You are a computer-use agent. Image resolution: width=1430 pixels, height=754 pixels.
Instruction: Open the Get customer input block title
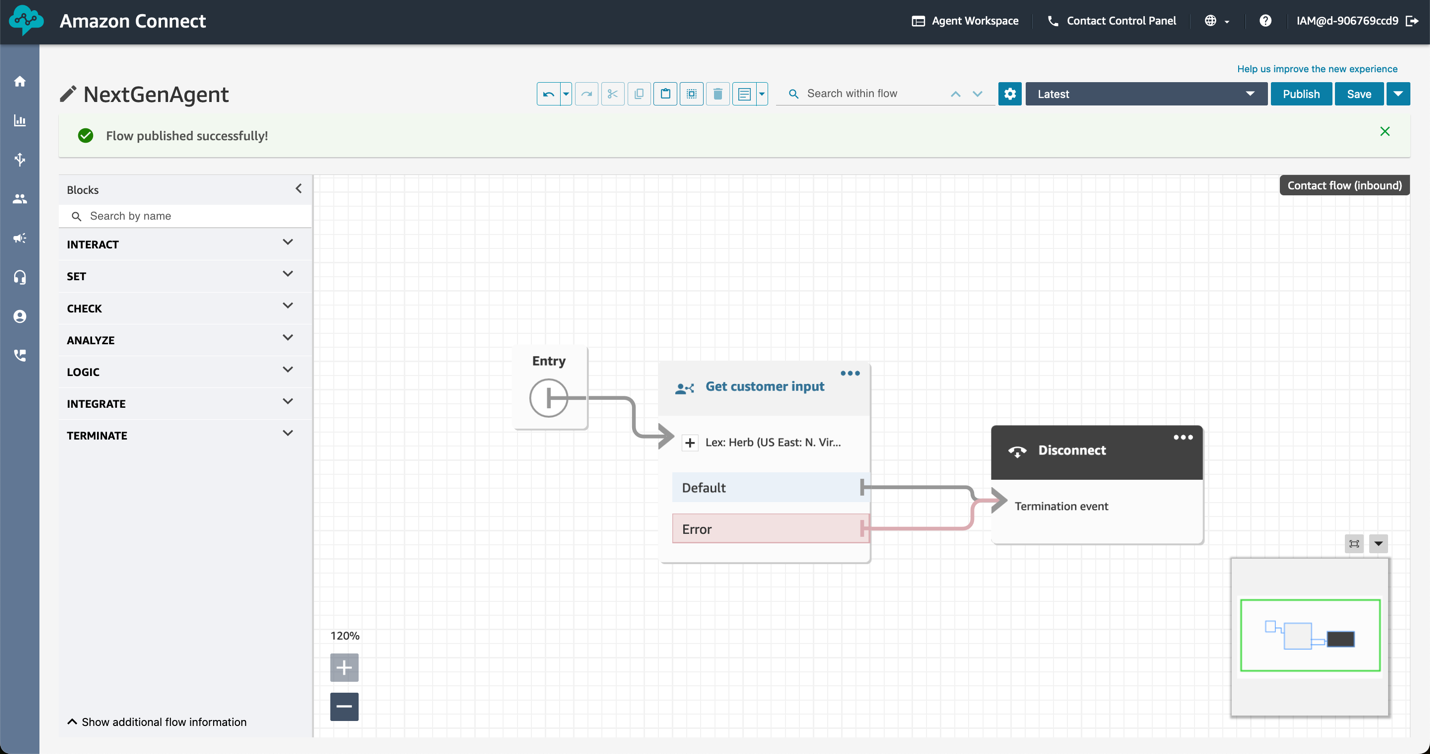click(x=765, y=387)
